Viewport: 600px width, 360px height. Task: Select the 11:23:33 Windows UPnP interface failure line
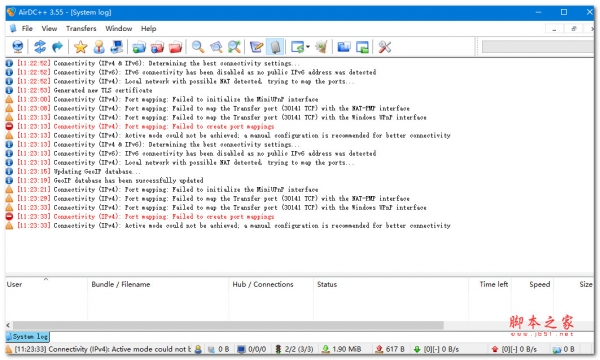point(222,208)
